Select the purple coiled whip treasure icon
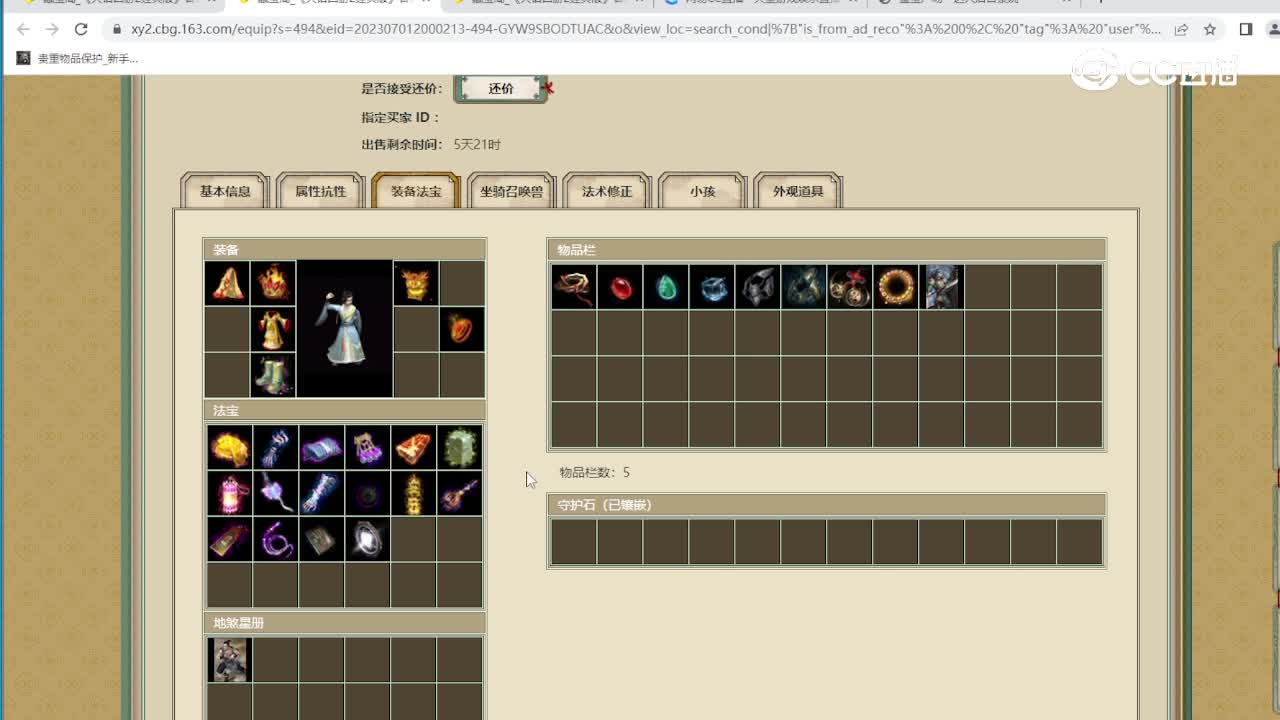The image size is (1280, 720). 275,539
